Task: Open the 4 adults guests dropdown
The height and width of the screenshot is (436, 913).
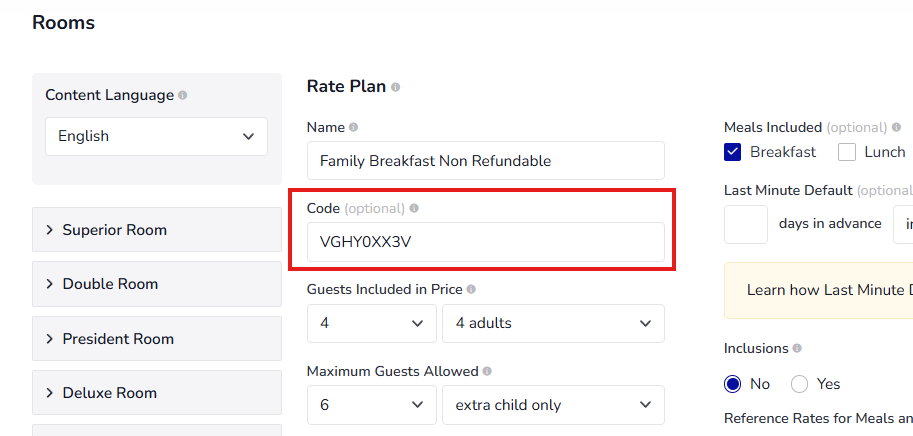Action: (553, 323)
